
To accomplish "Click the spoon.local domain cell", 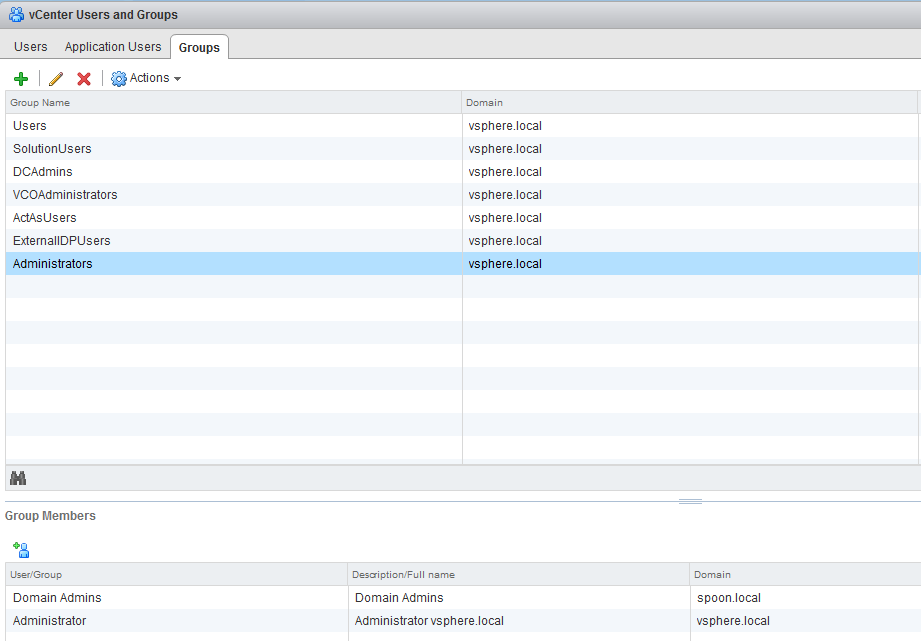I will click(729, 598).
